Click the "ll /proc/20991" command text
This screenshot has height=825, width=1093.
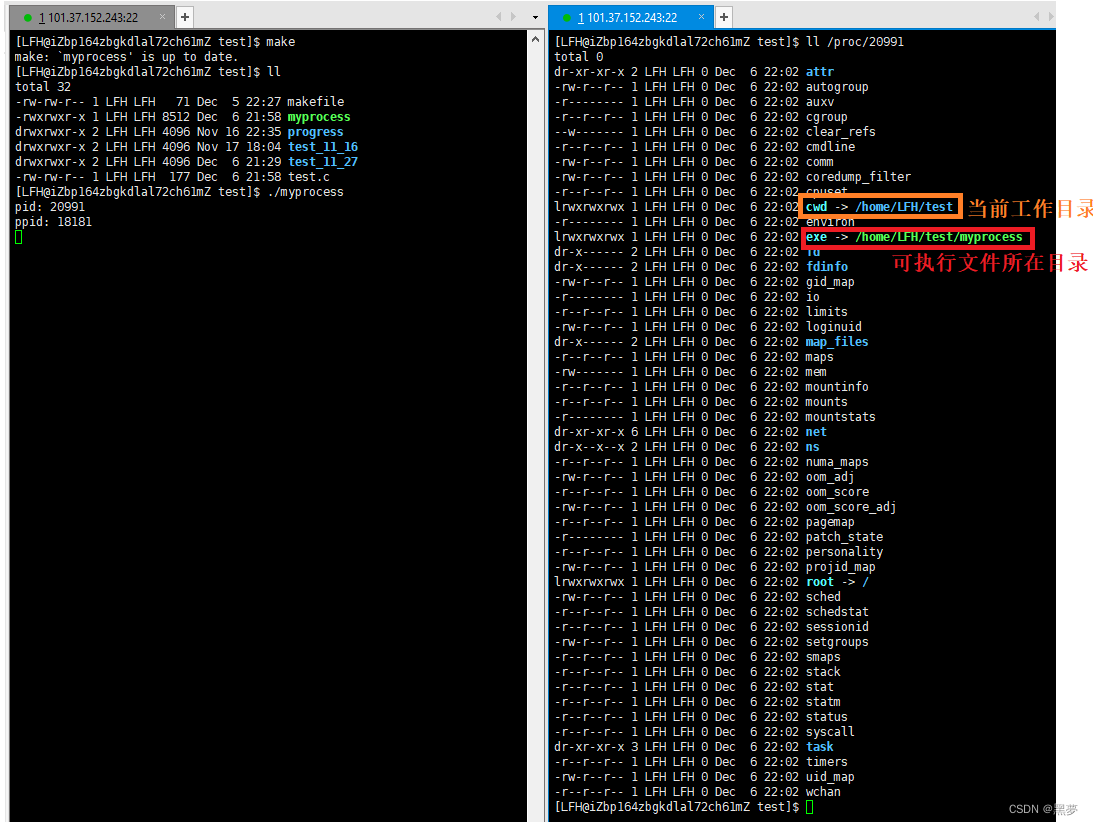click(x=855, y=42)
